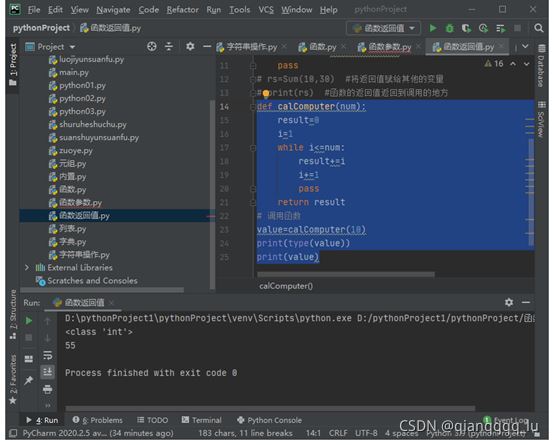Screen dimensions: 554x445
Task: Rerun the script in Run panel
Action: point(29,321)
